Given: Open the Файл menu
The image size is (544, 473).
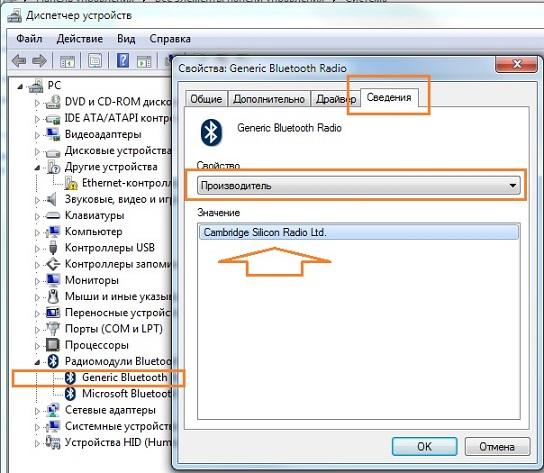Looking at the screenshot, I should [x=29, y=39].
